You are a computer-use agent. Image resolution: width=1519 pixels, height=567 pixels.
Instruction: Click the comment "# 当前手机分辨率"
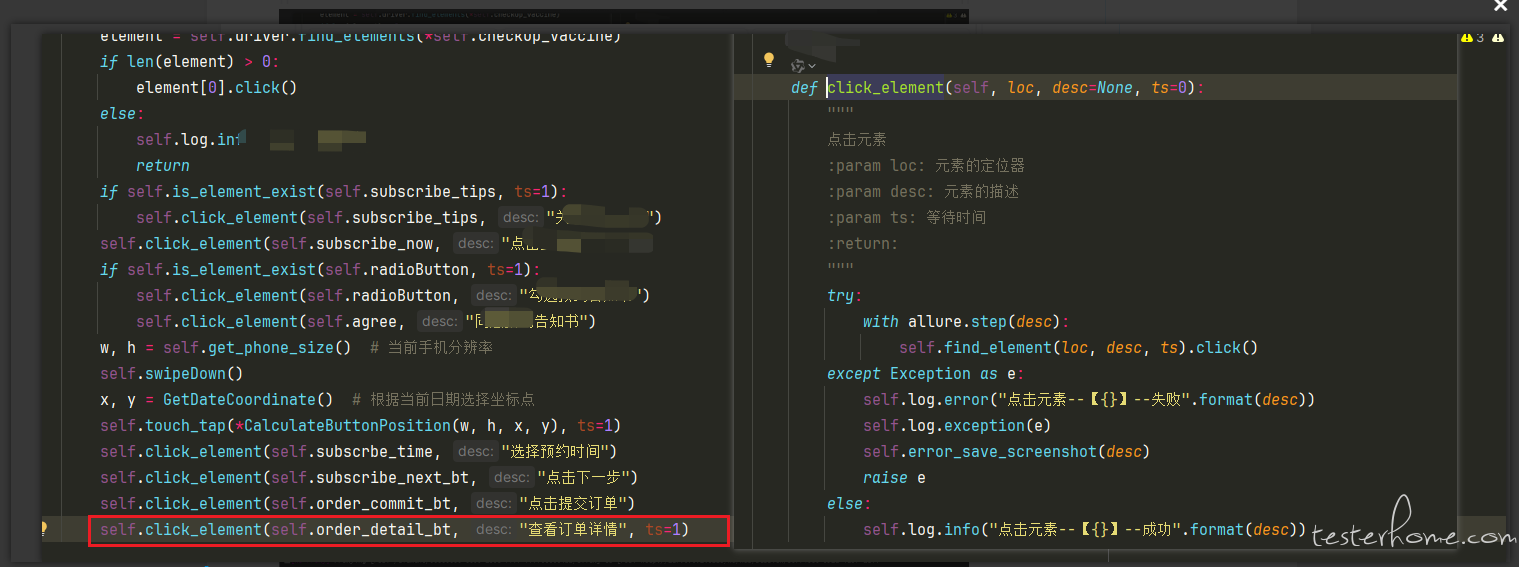pyautogui.click(x=431, y=347)
